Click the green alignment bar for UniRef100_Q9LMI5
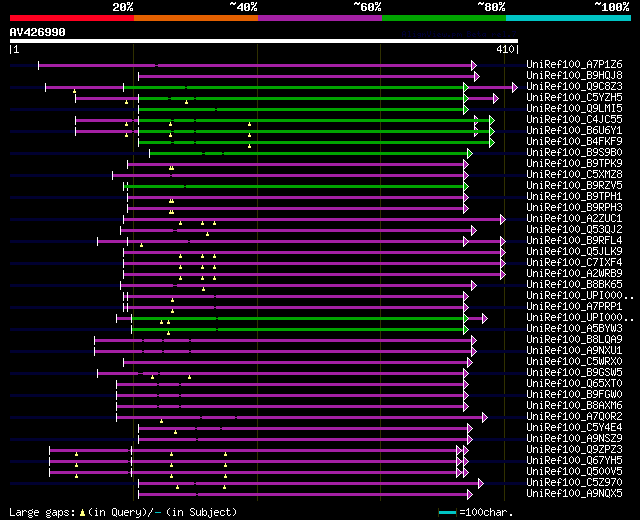 tap(301, 109)
